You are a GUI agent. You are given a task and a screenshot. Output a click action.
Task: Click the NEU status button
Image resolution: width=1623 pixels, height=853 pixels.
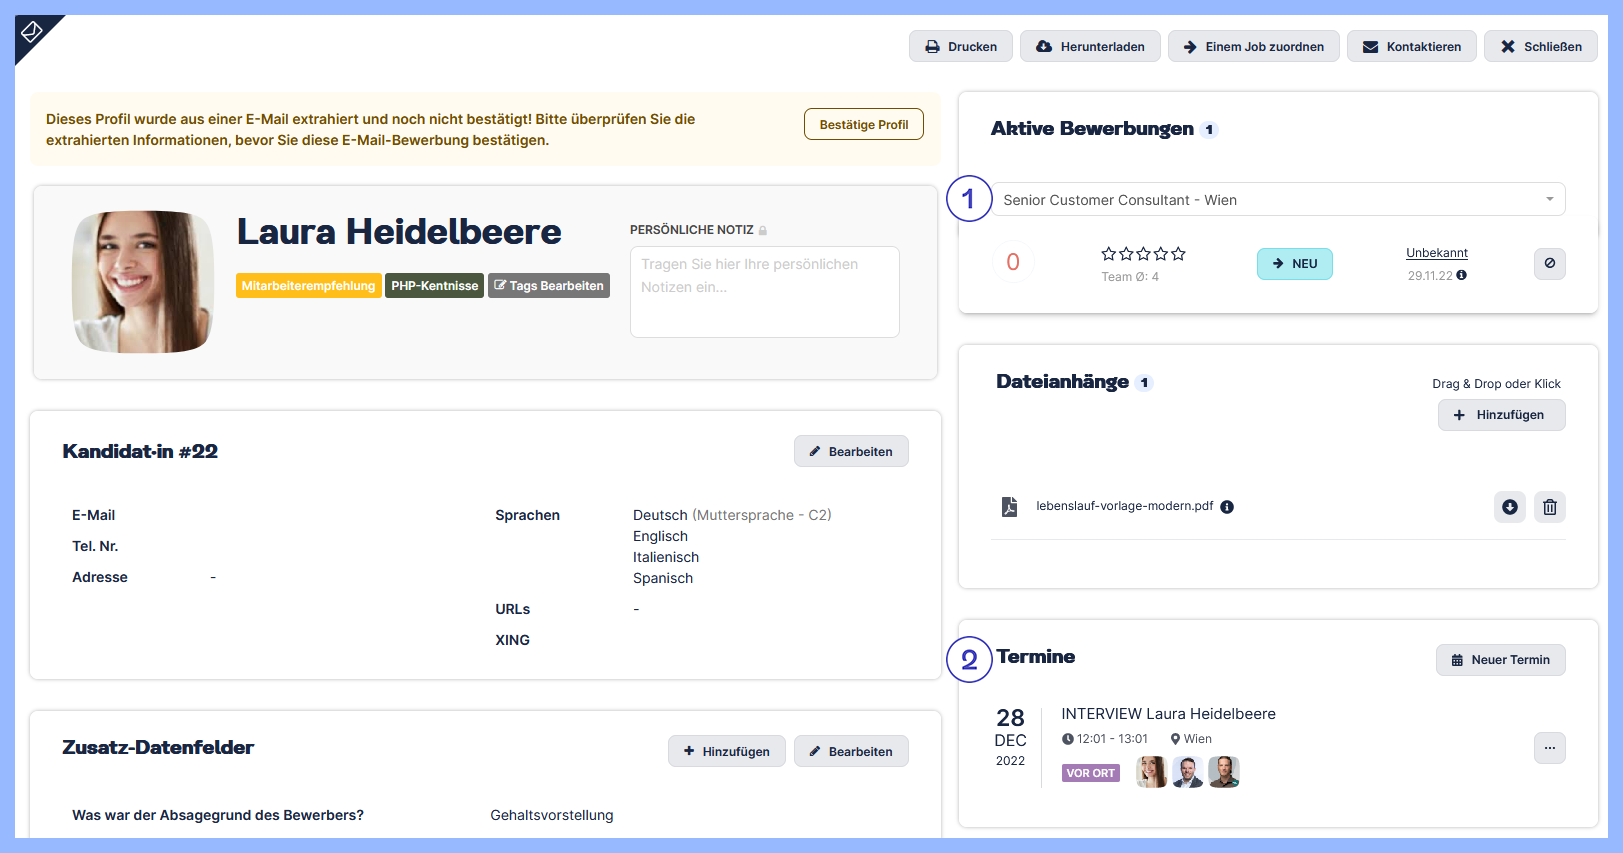1294,264
